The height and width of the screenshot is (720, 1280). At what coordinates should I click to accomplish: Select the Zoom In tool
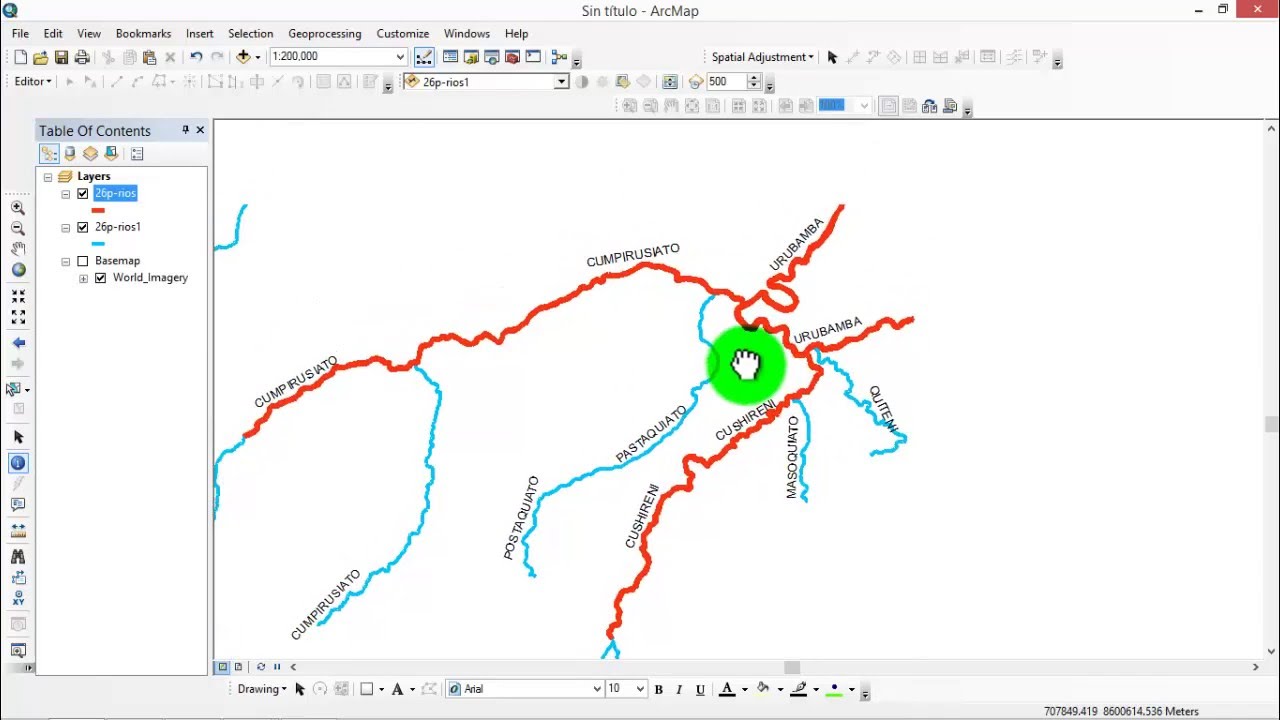click(x=17, y=208)
